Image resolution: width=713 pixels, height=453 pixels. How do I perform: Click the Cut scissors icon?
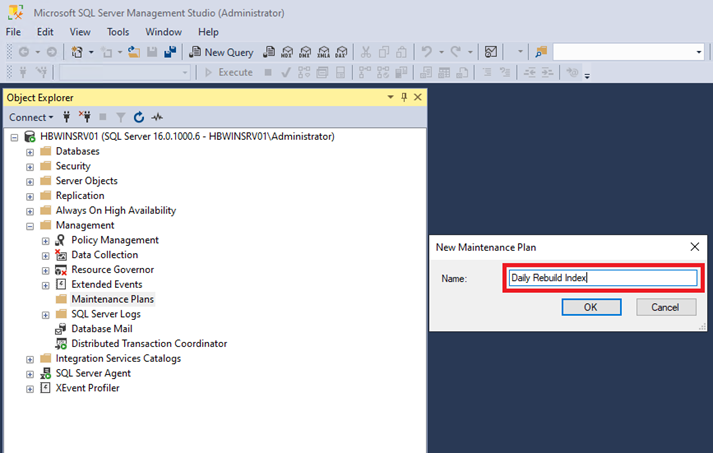(x=366, y=52)
